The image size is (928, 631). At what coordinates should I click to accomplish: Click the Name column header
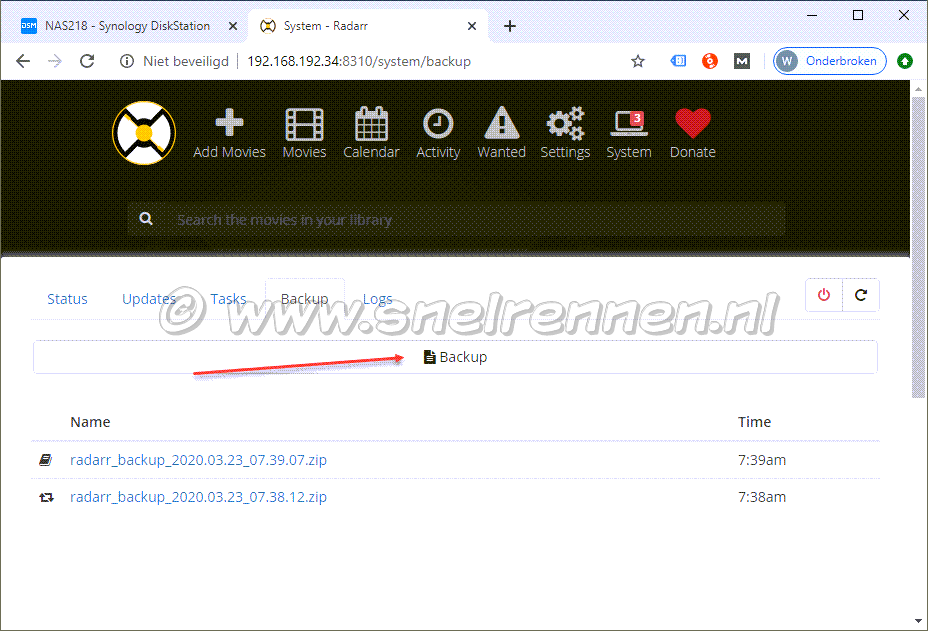[x=90, y=422]
